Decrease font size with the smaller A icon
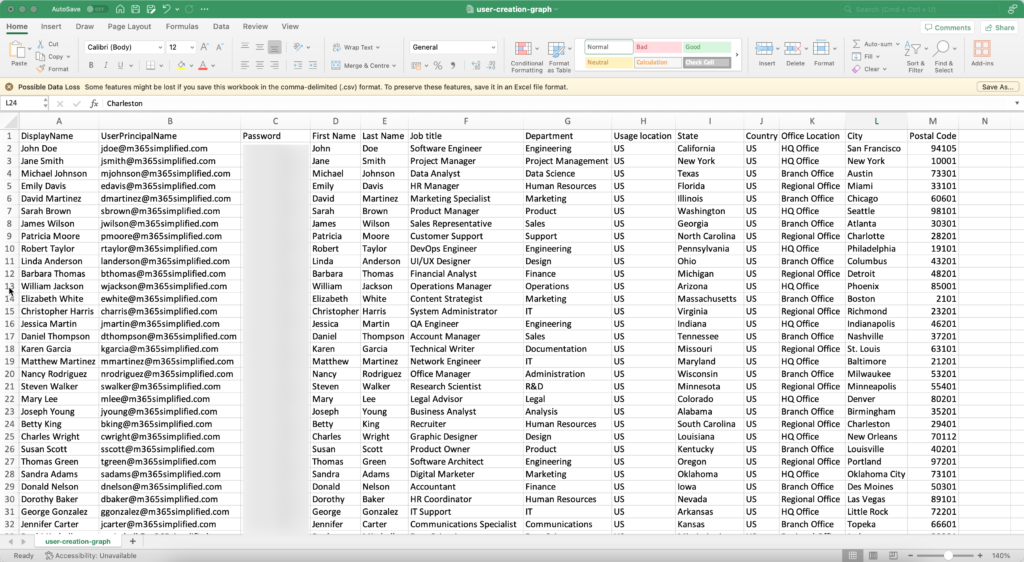1024x562 pixels. click(x=219, y=47)
